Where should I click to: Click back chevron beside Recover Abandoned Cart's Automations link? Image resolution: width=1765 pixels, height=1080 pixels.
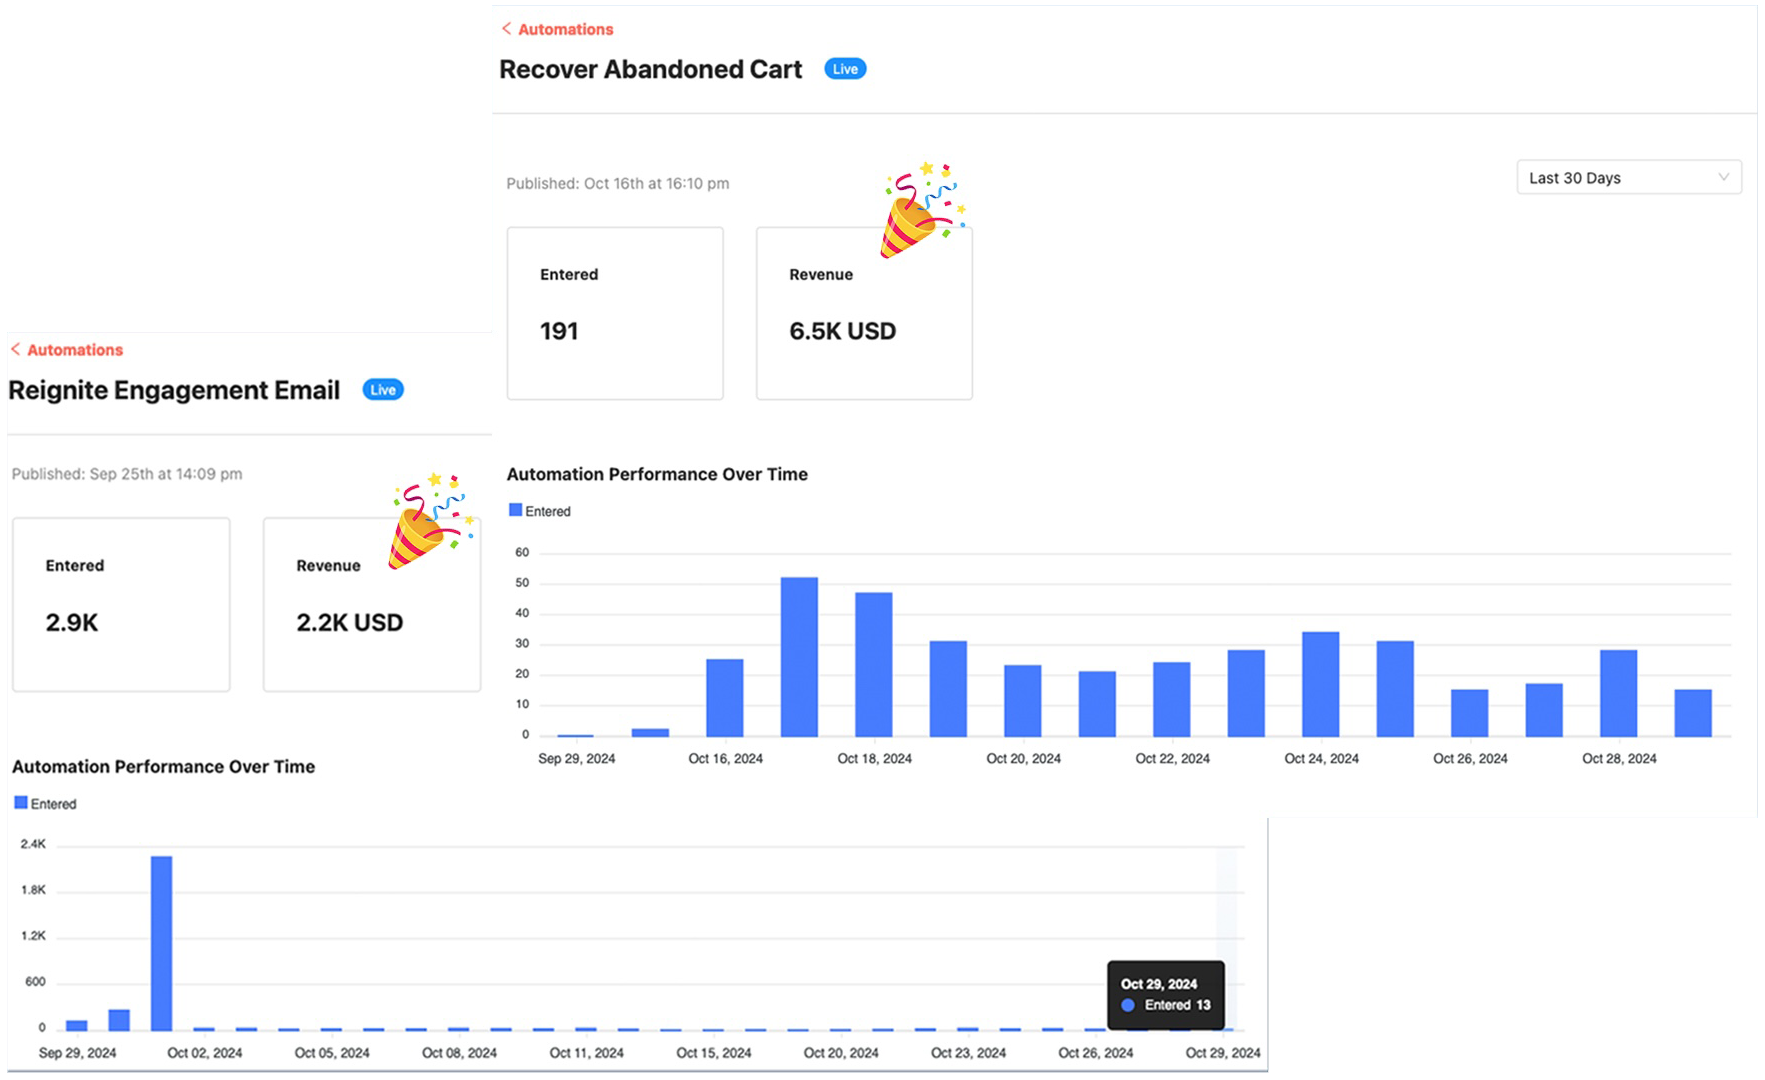(x=506, y=29)
